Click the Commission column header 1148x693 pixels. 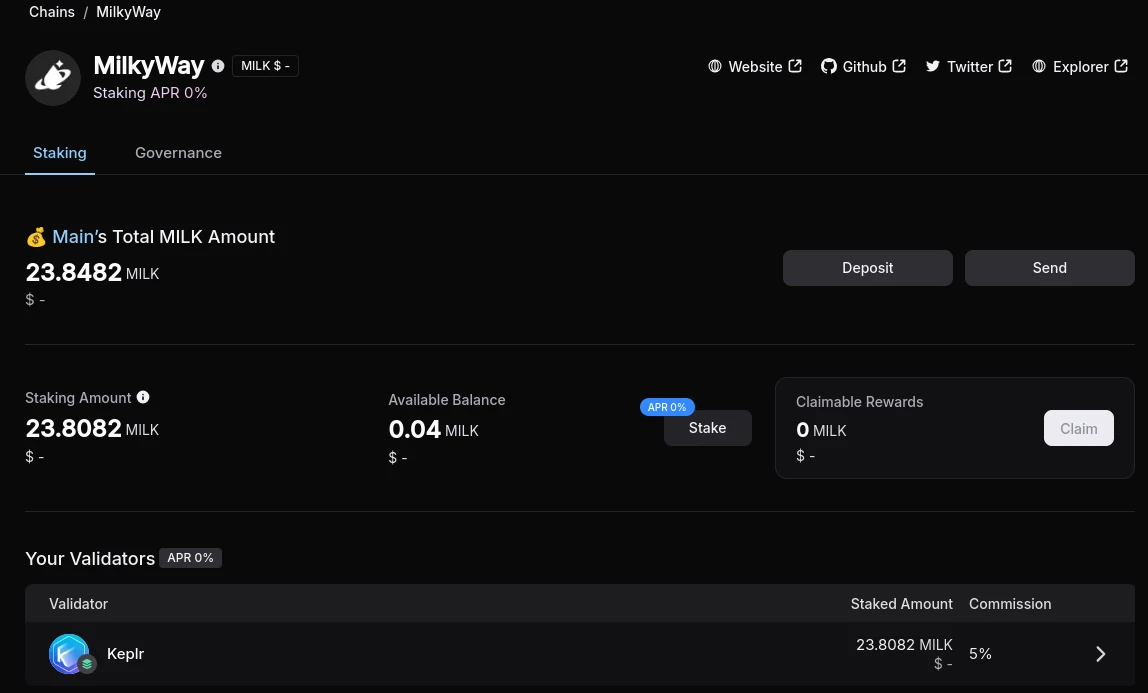pos(1010,604)
